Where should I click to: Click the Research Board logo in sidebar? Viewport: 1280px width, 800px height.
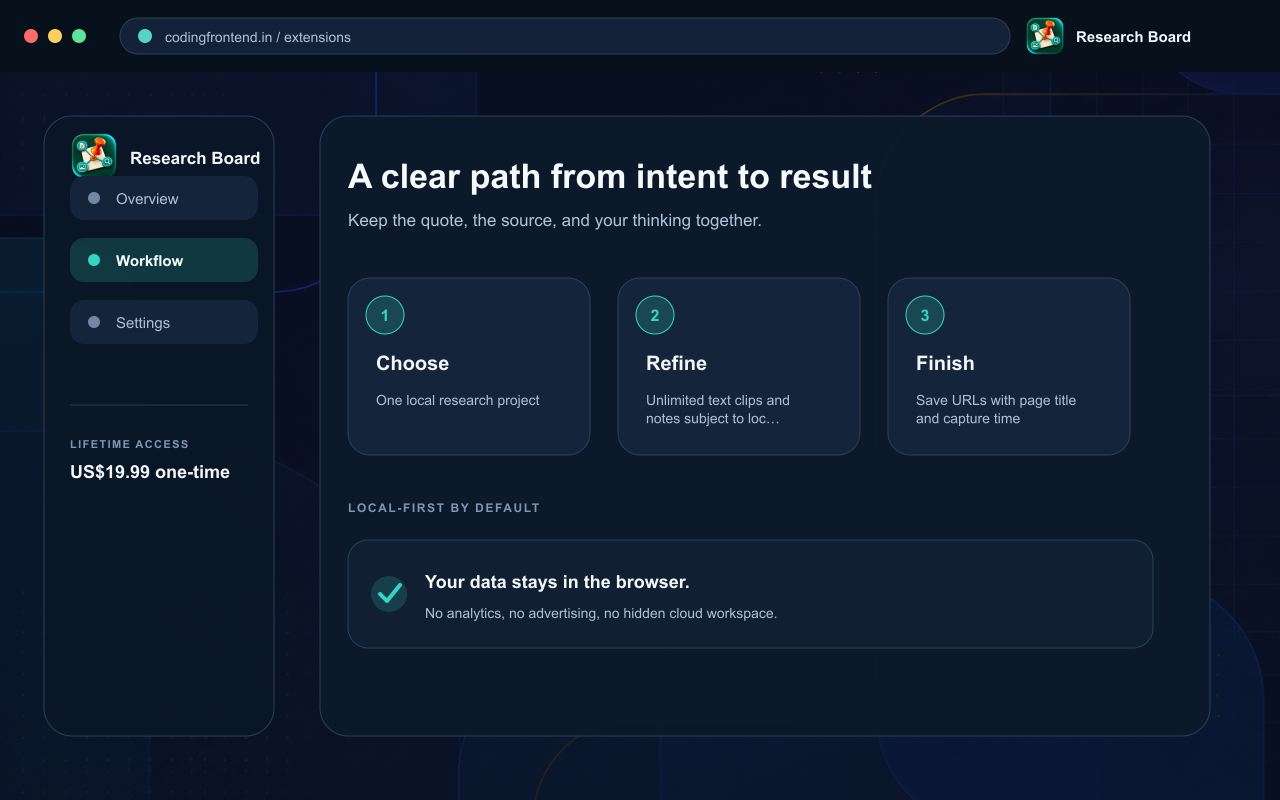click(94, 156)
